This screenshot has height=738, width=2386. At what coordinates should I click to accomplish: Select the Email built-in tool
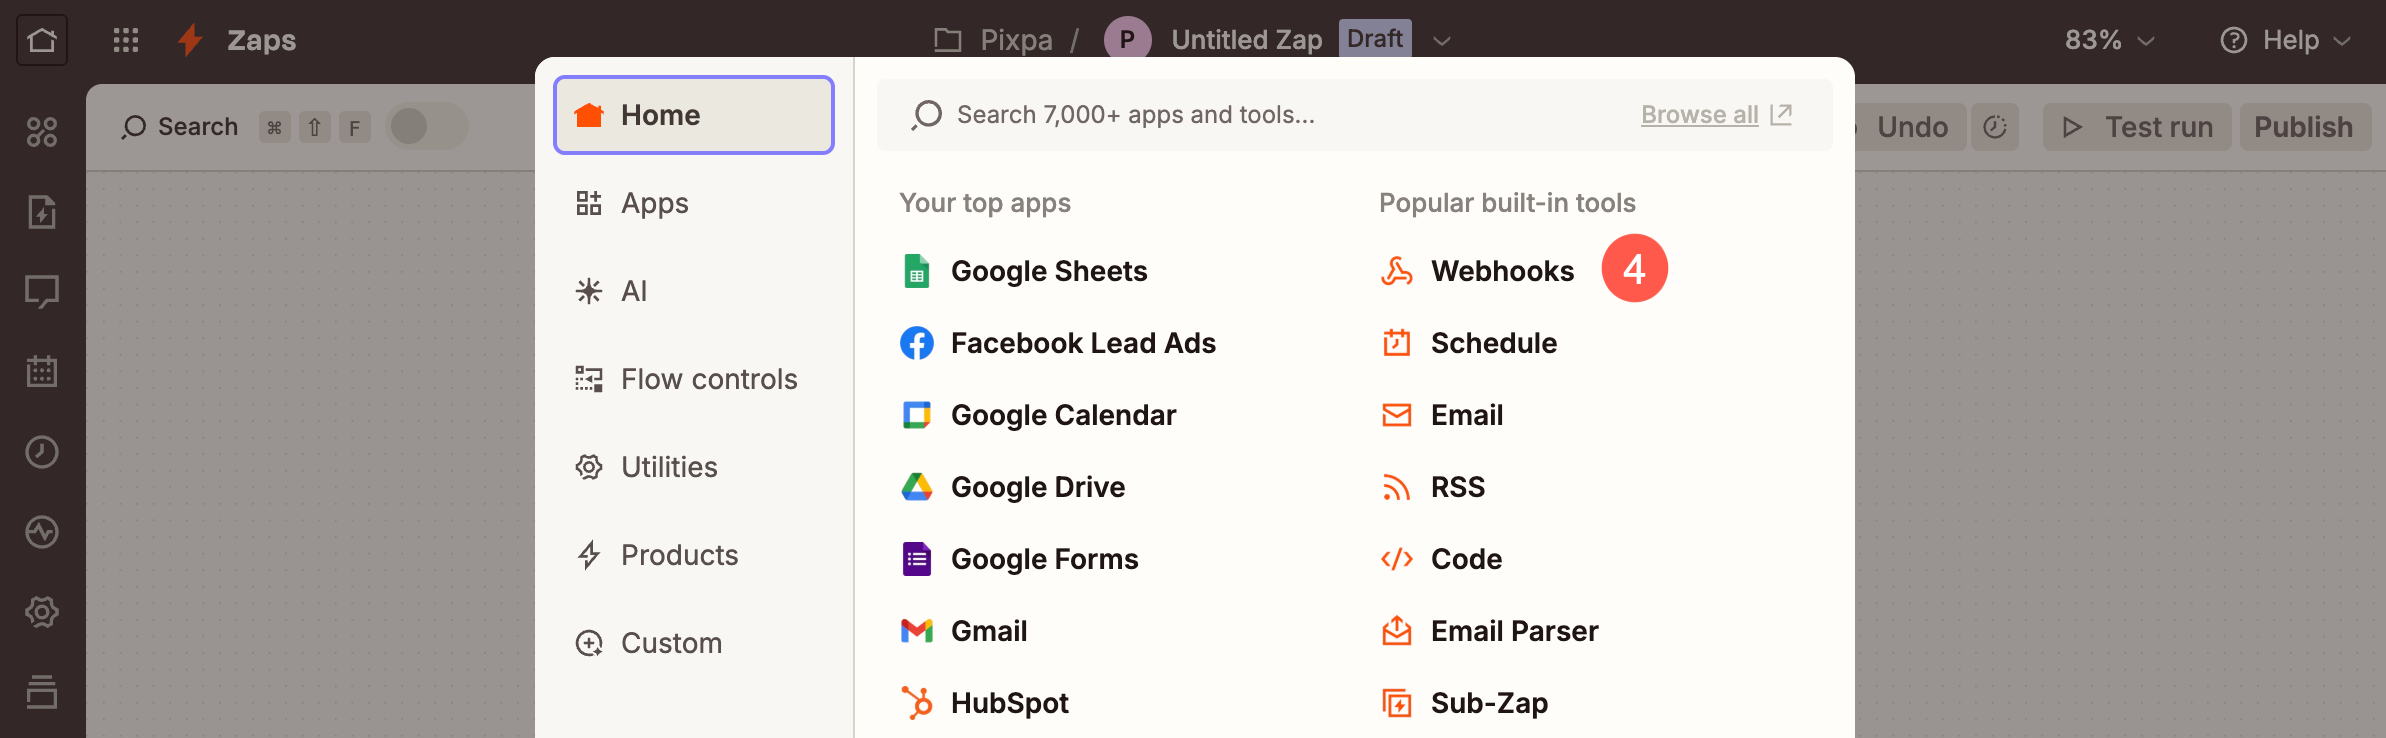1442,415
